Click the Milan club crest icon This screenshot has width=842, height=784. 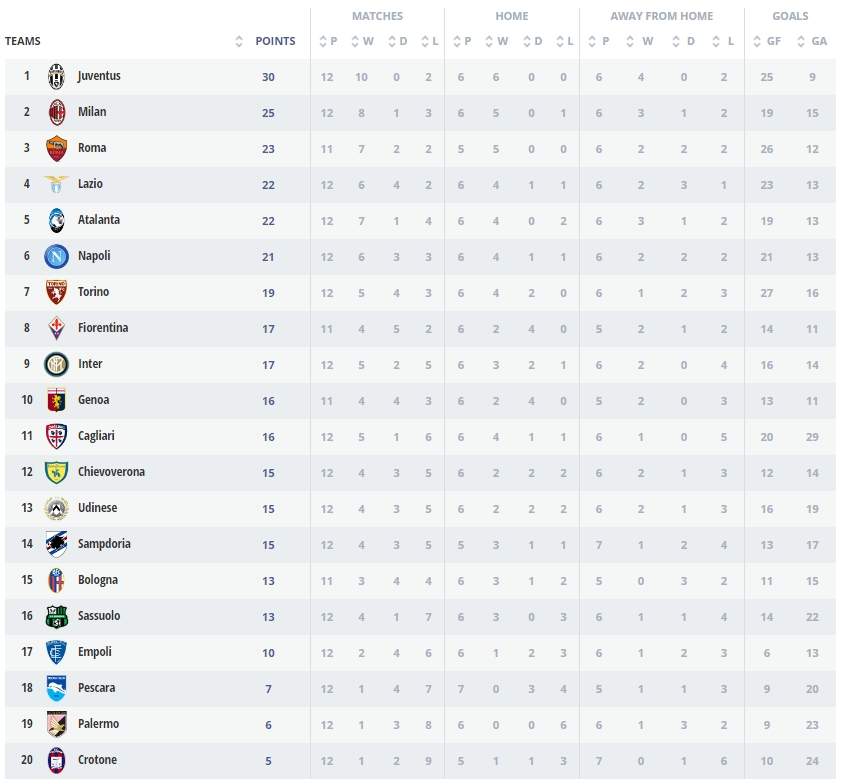(57, 113)
